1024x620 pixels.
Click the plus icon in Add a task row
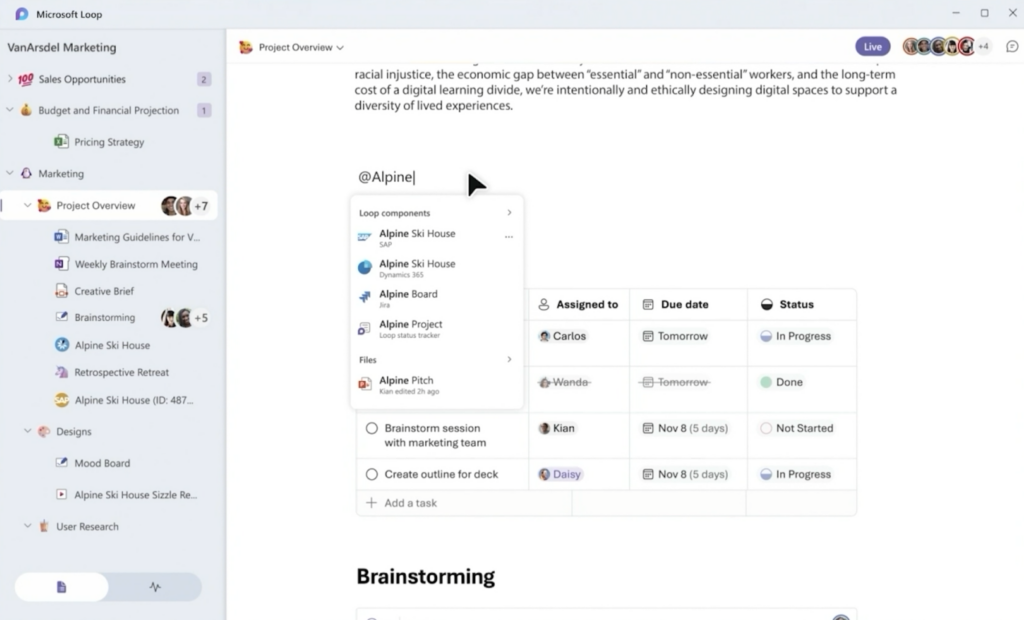(371, 502)
